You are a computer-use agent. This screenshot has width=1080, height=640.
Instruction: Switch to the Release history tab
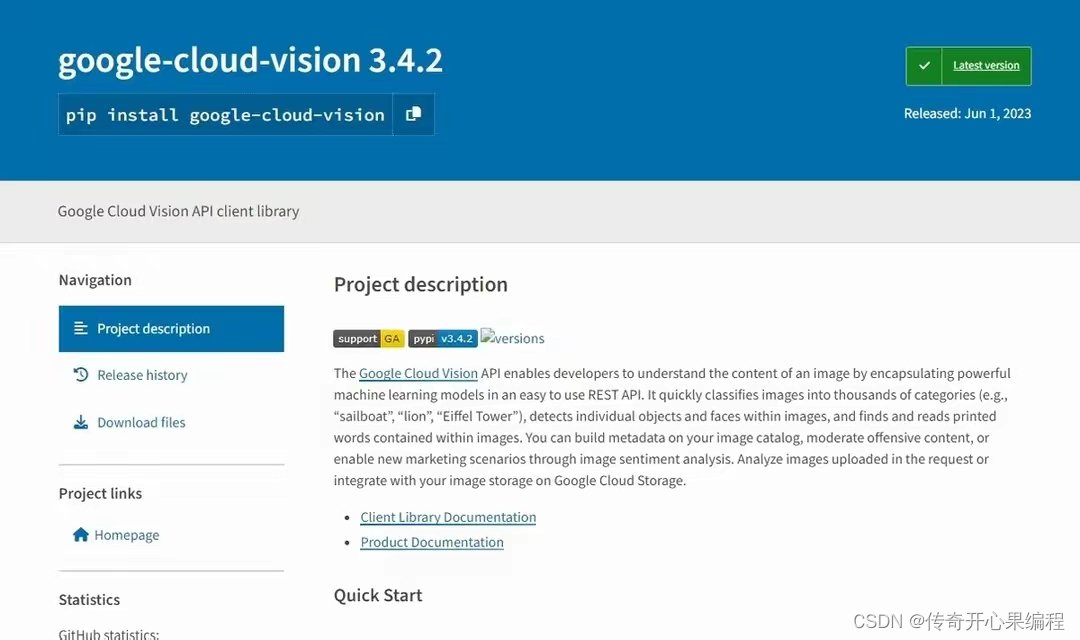click(142, 375)
